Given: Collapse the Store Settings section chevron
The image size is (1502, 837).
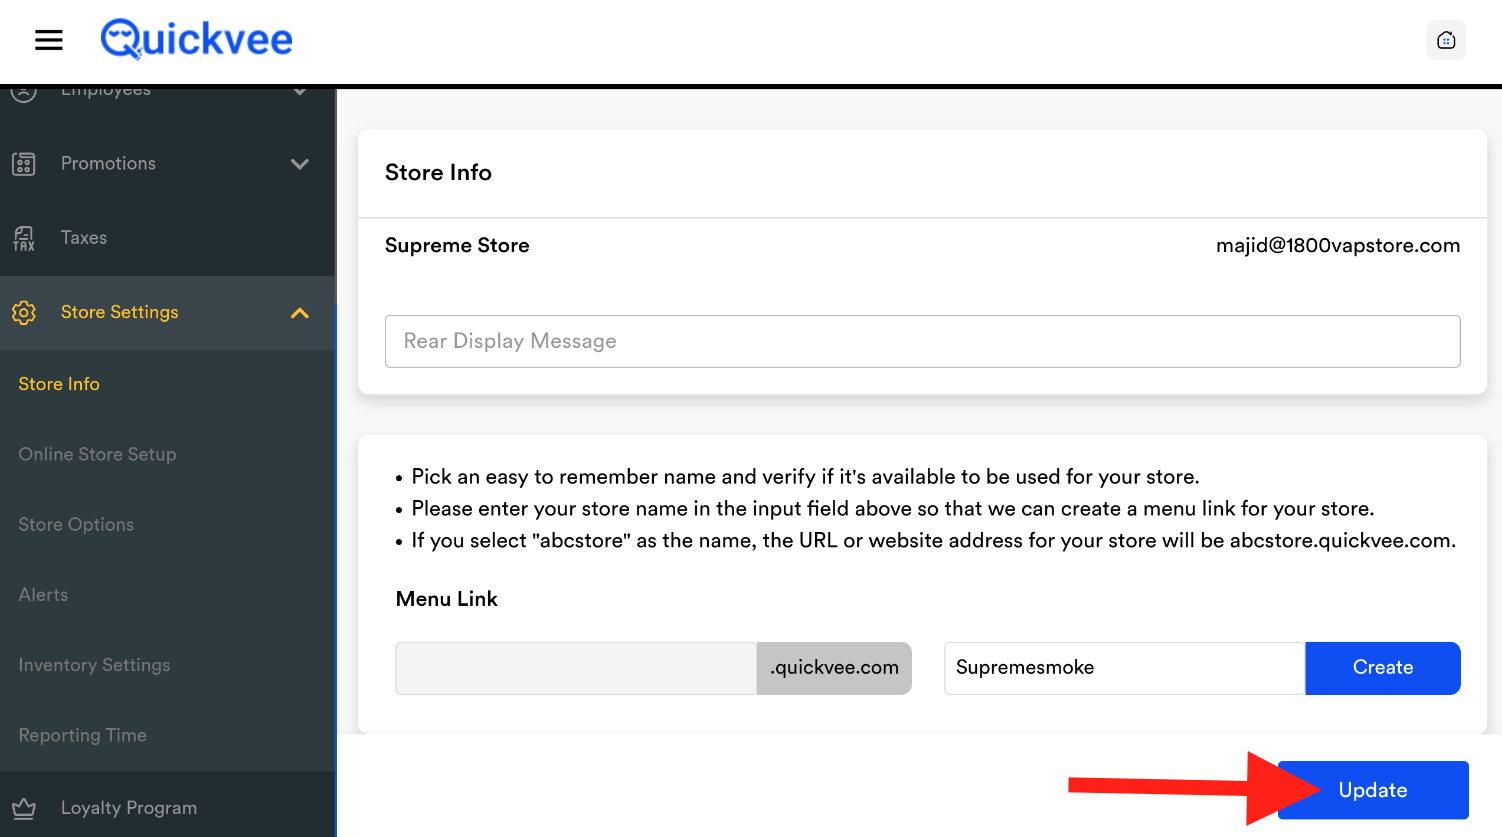Looking at the screenshot, I should (x=299, y=313).
